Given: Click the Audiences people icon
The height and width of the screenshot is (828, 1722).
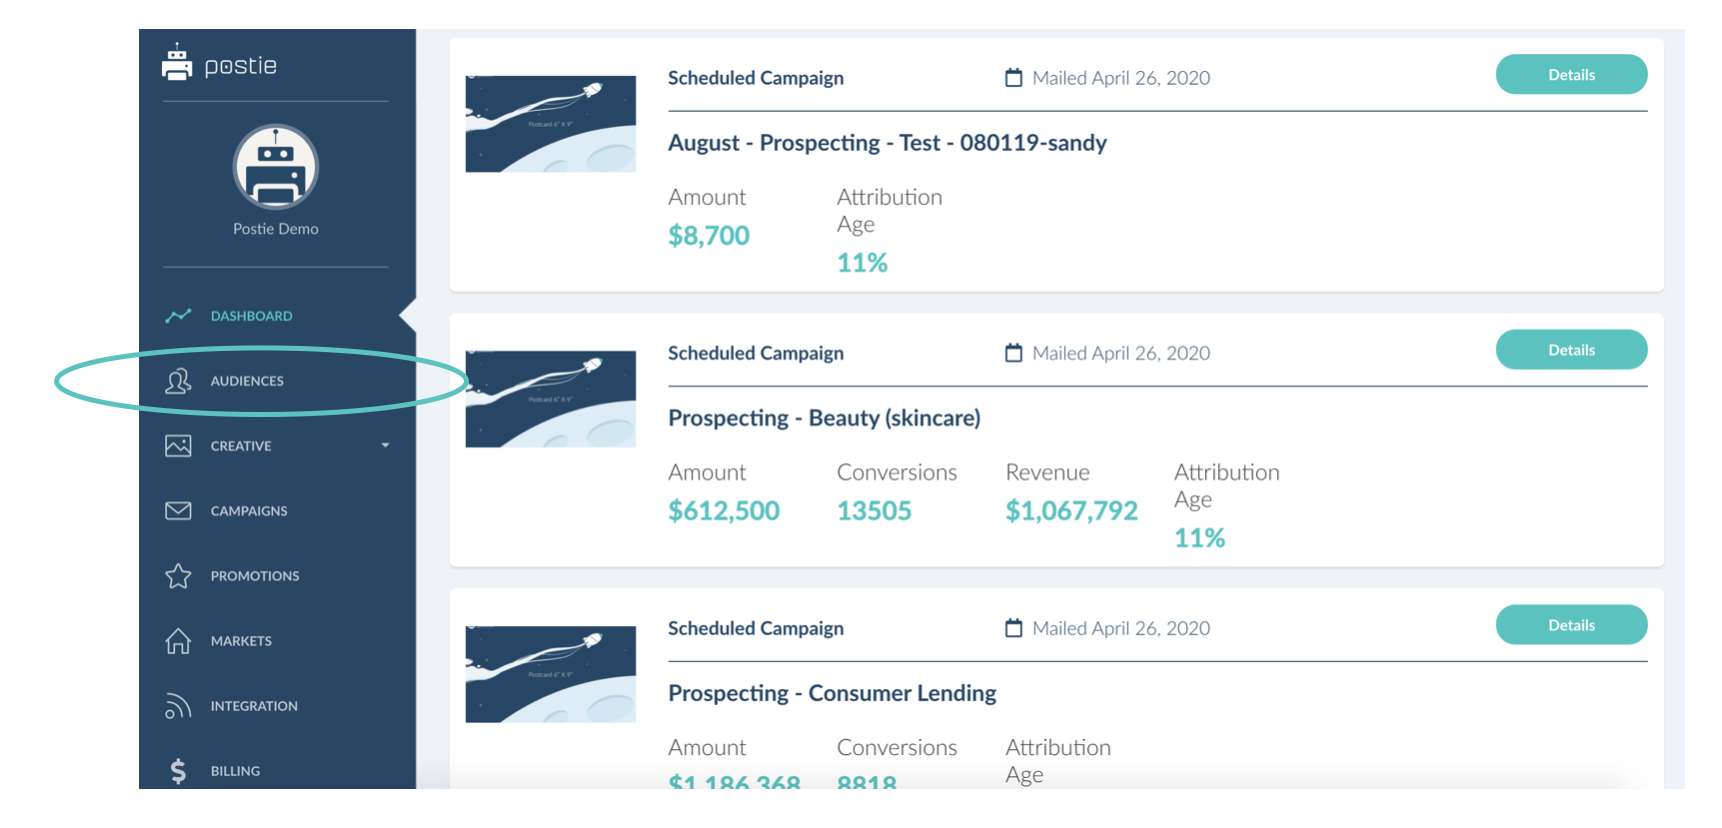Looking at the screenshot, I should pos(178,381).
